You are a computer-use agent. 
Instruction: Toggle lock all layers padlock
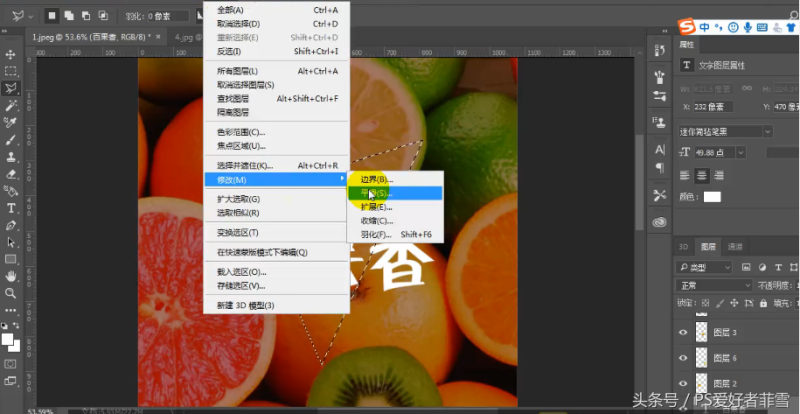click(x=763, y=303)
